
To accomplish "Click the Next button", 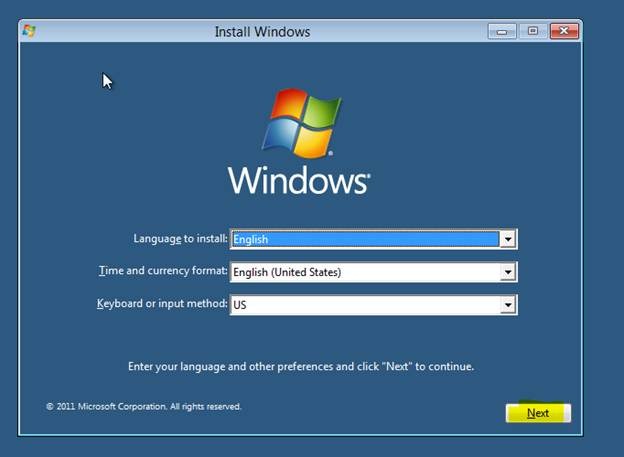I will coord(538,413).
